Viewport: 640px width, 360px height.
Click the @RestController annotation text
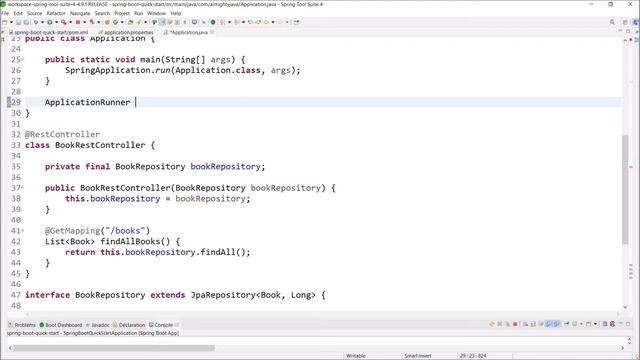(x=62, y=134)
